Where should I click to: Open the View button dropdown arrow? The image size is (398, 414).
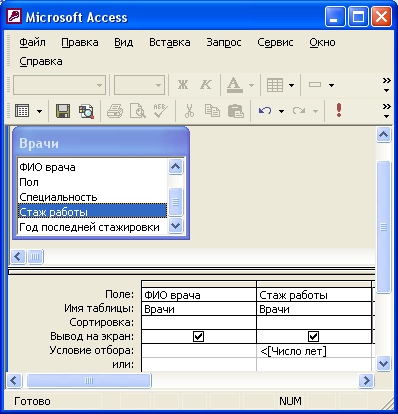tap(40, 111)
